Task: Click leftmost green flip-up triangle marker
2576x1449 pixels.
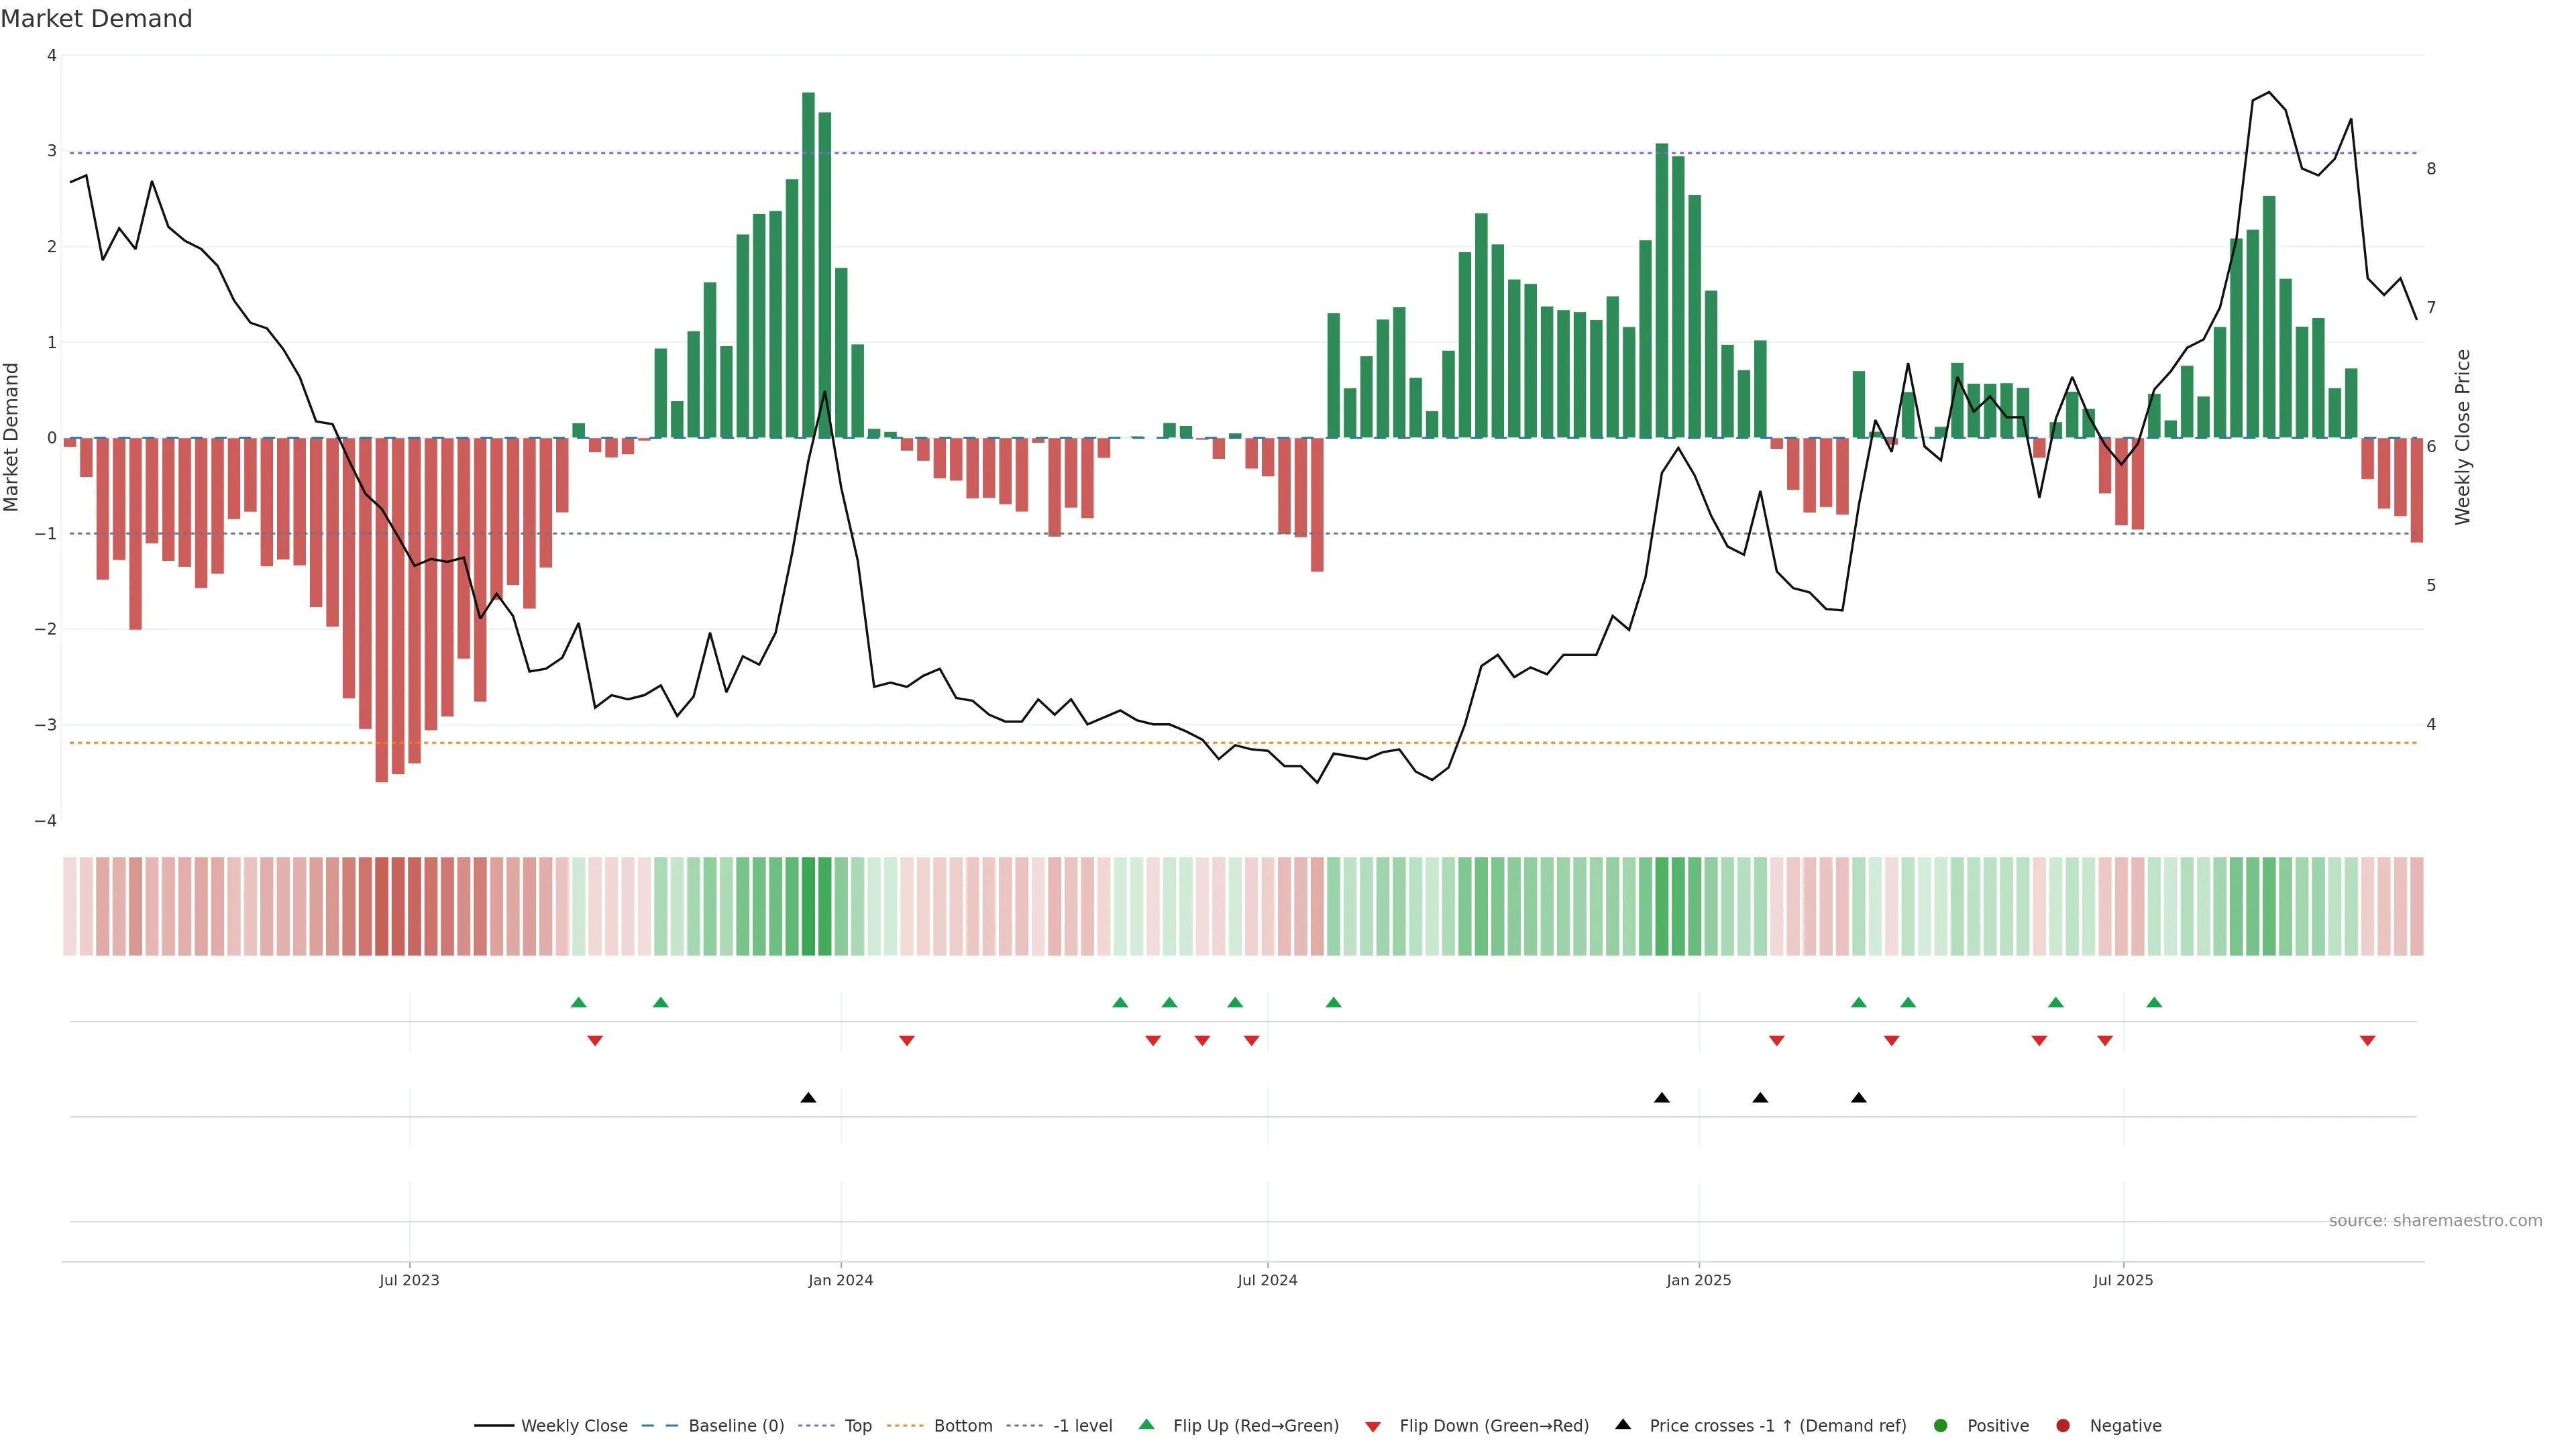Action: 578,1002
